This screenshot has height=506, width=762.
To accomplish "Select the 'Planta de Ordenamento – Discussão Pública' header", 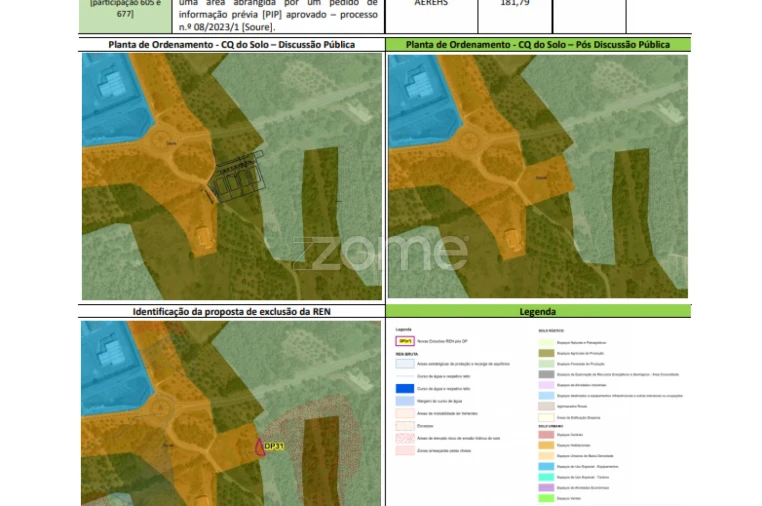I will (x=231, y=45).
